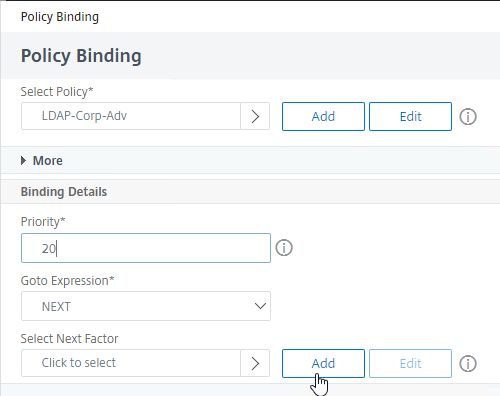Focus the Priority input containing 20
The width and height of the screenshot is (500, 396).
[x=146, y=248]
